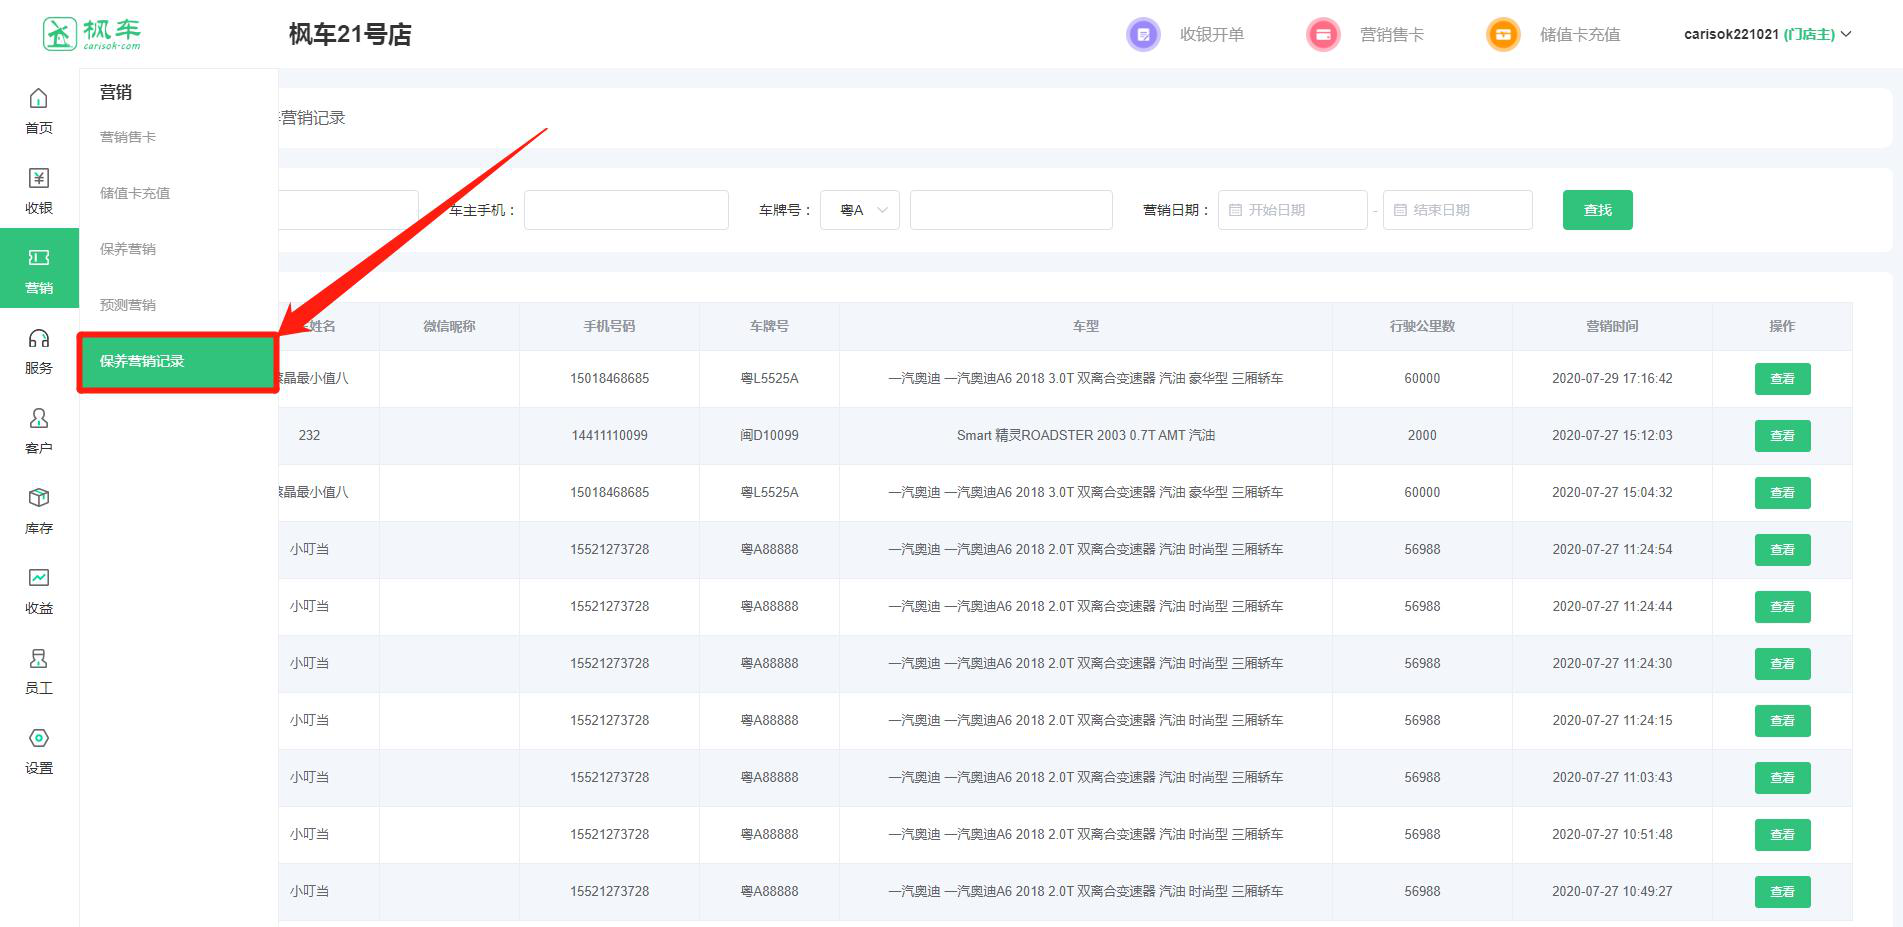The image size is (1903, 927).
Task: Click 查看 for the 15:04:32 record
Action: (x=1782, y=493)
